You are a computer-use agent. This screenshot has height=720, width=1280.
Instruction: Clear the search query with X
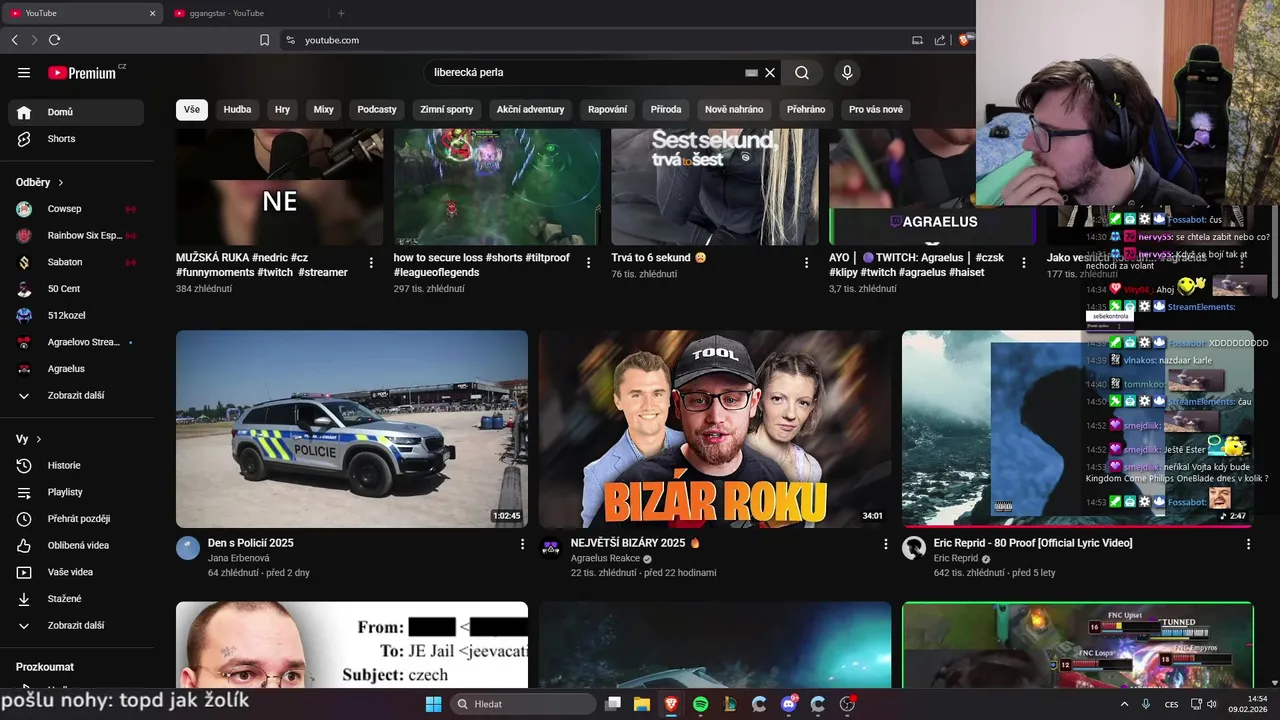(x=770, y=72)
